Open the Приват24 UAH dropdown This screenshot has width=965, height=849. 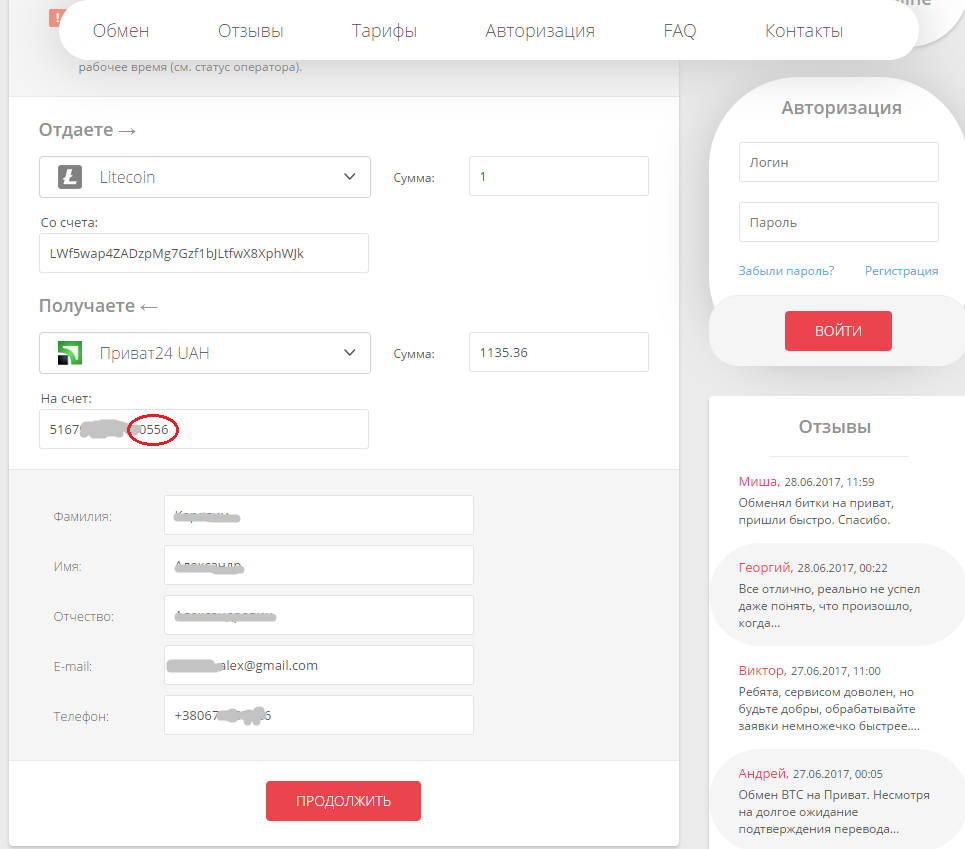click(x=349, y=353)
